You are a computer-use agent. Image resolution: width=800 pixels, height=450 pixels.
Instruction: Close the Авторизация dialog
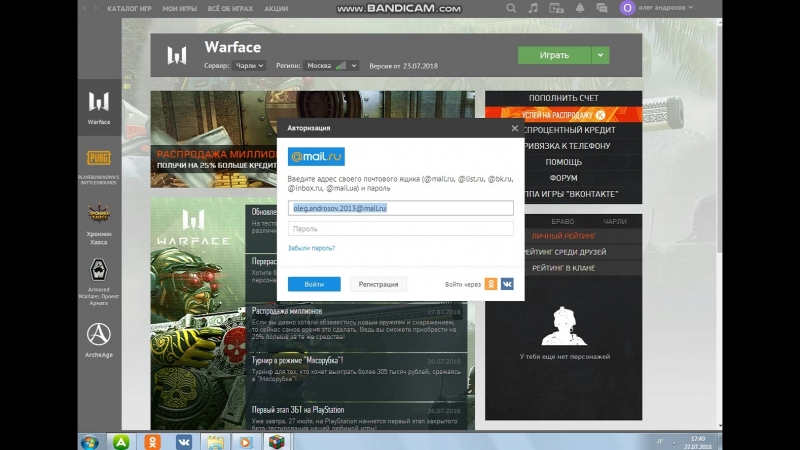pyautogui.click(x=514, y=128)
